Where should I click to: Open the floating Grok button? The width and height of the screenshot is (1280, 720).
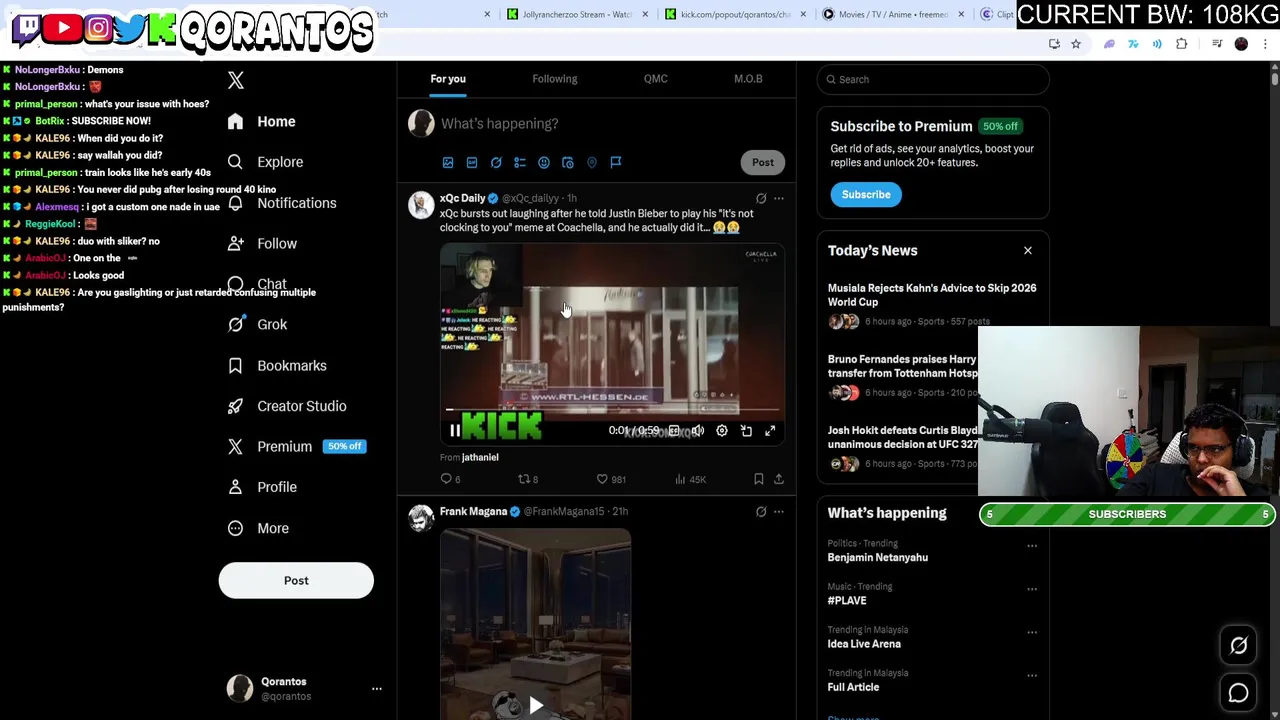[x=1238, y=646]
